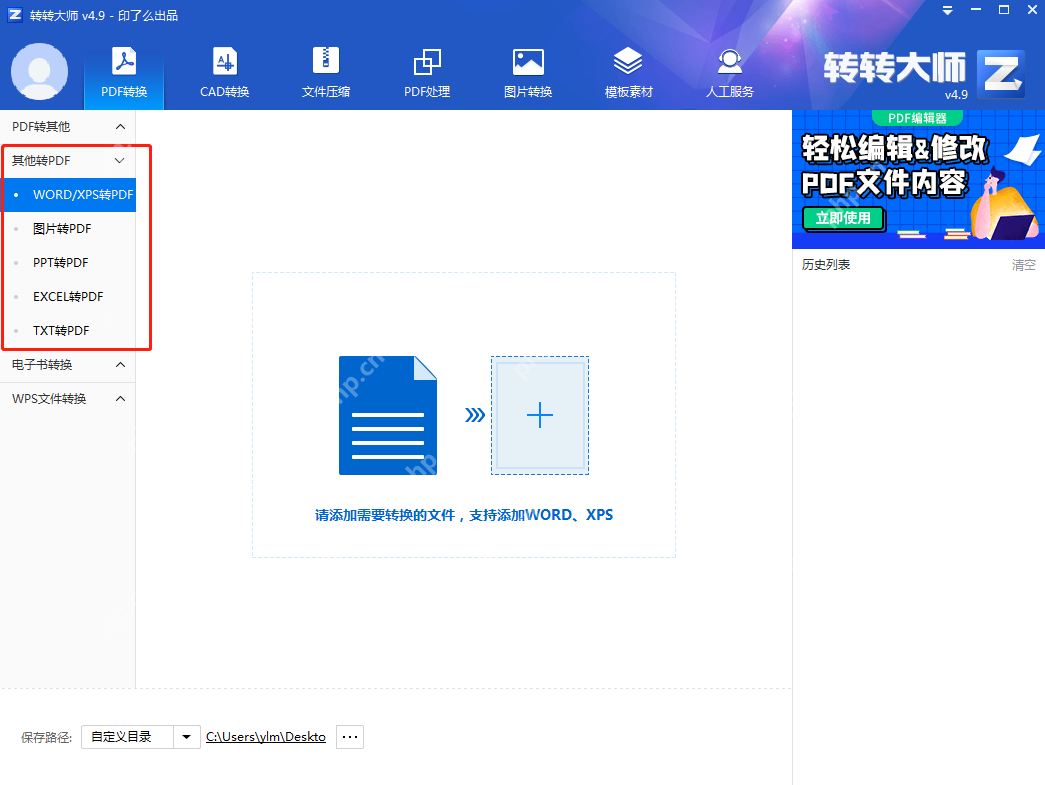Expand the 电子书转换 section chevron

point(121,365)
